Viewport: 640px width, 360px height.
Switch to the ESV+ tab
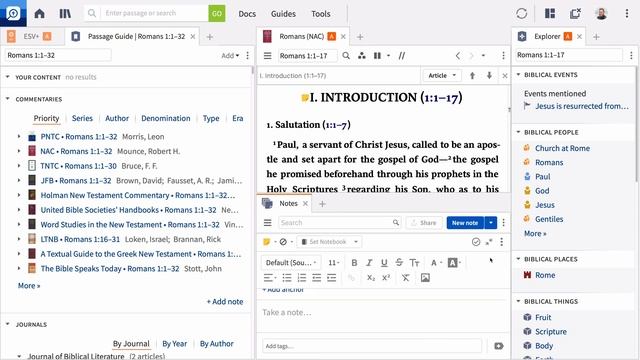pyautogui.click(x=31, y=36)
